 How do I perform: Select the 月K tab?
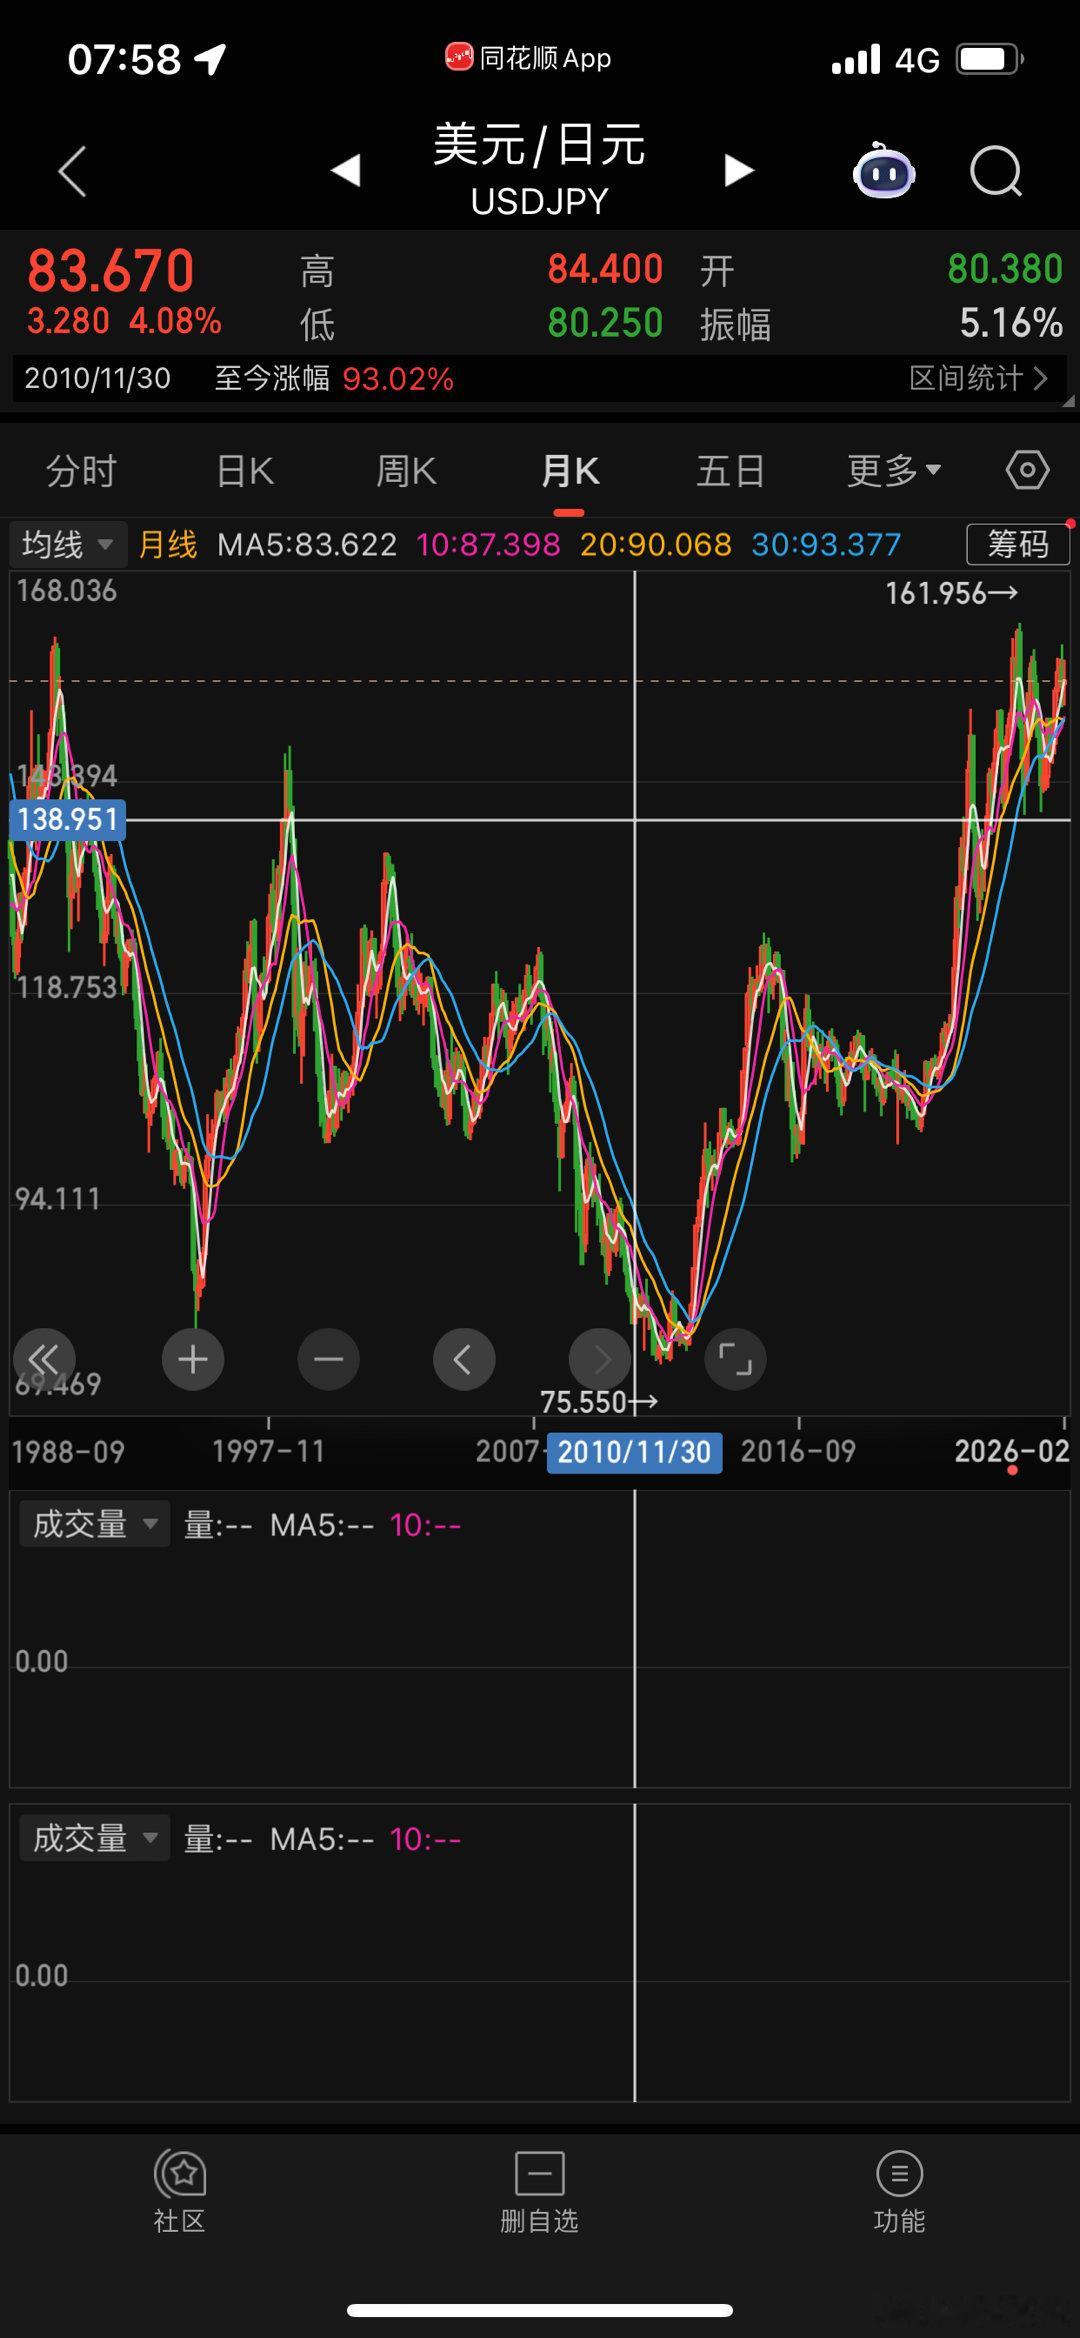570,470
